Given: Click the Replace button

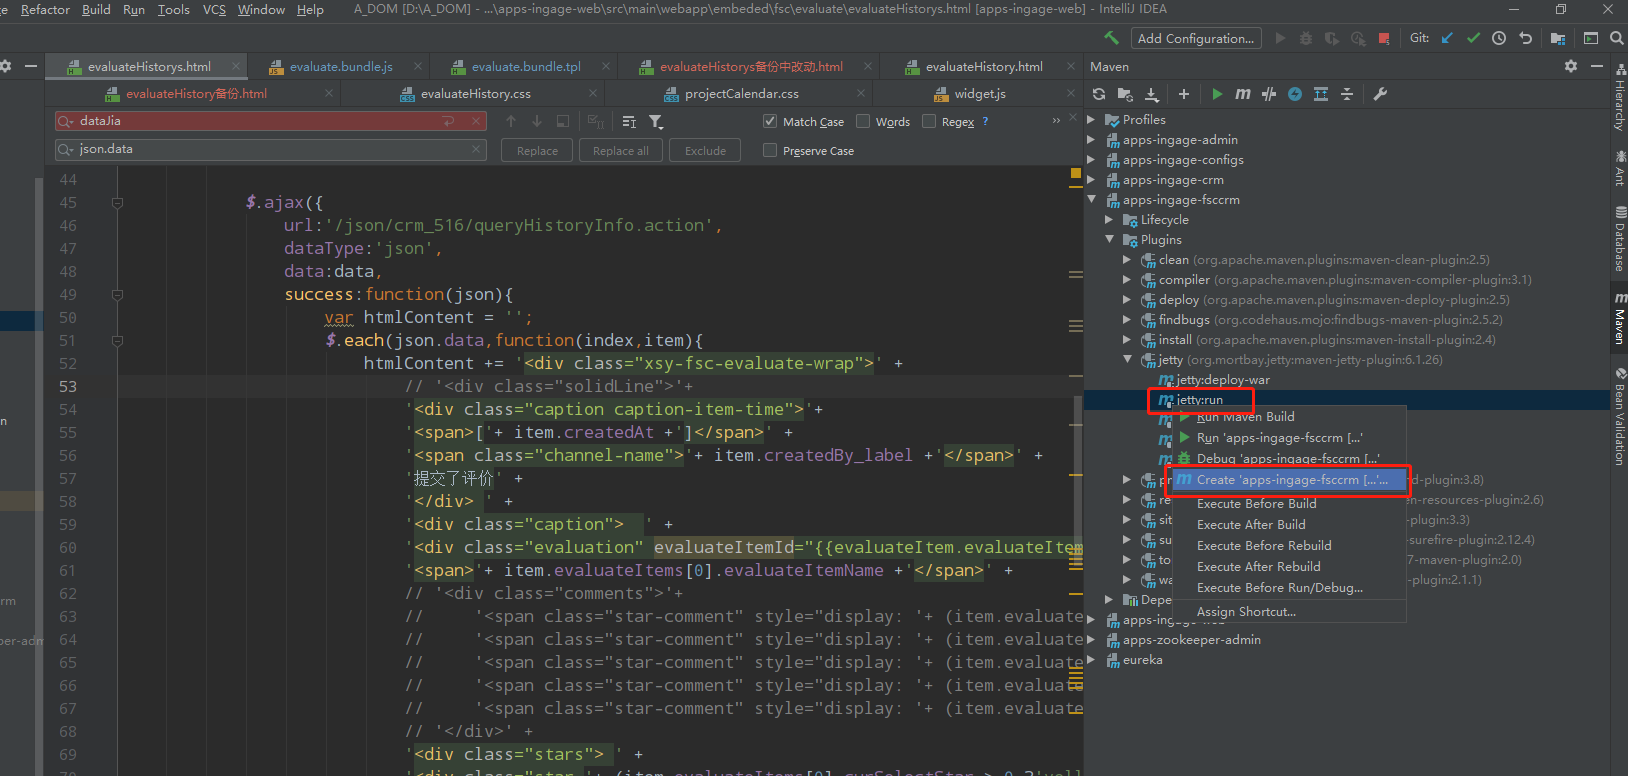Looking at the screenshot, I should point(537,150).
